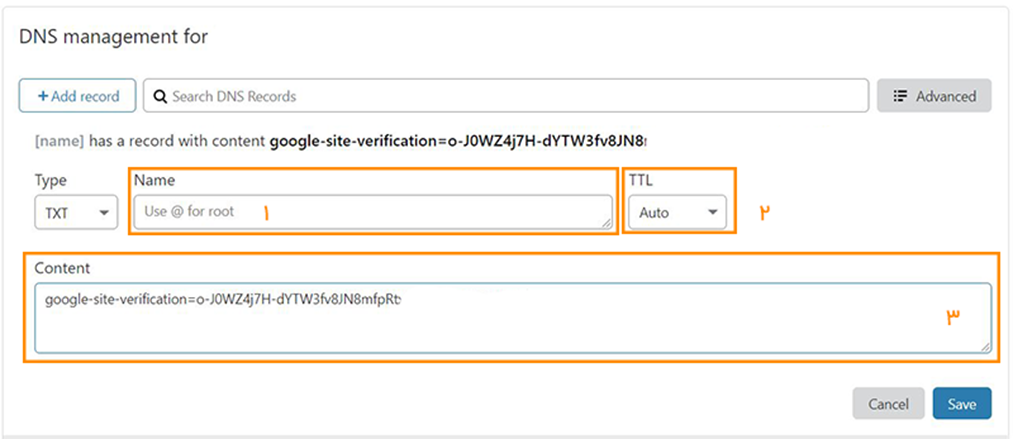
Task: Click the caret arrow next to TXT
Action: pyautogui.click(x=104, y=212)
